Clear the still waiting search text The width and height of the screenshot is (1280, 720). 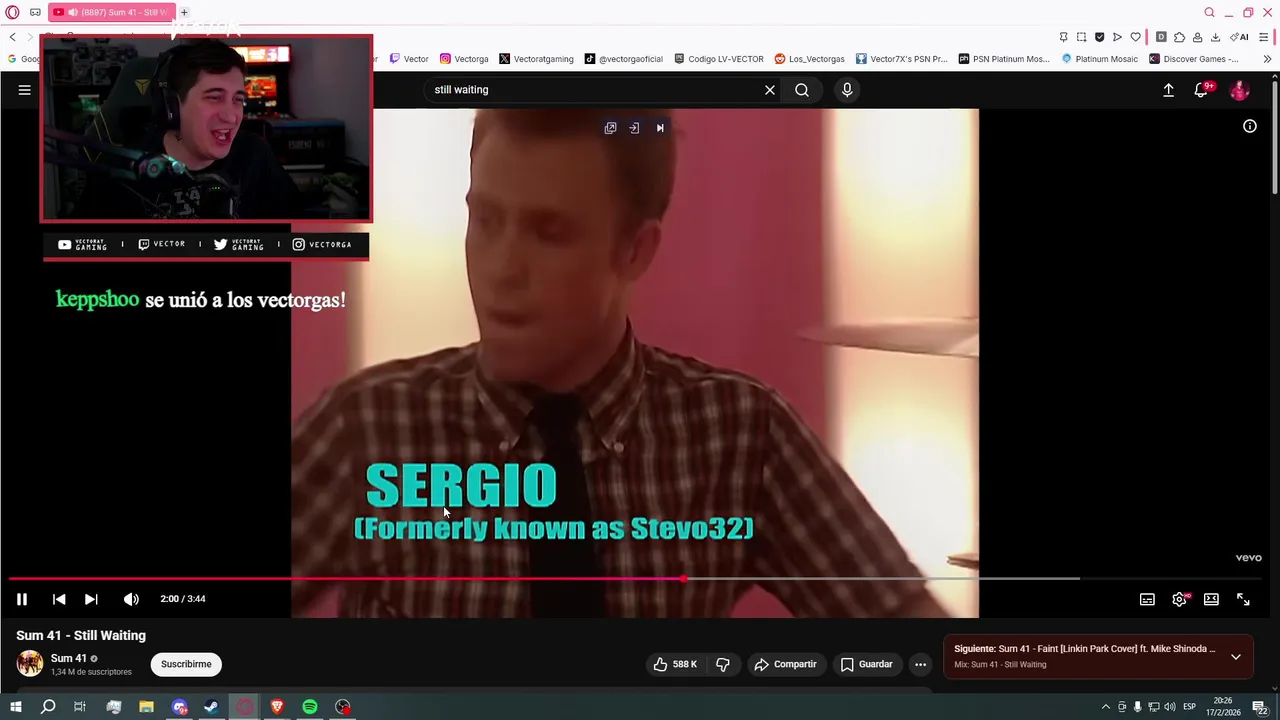click(770, 90)
